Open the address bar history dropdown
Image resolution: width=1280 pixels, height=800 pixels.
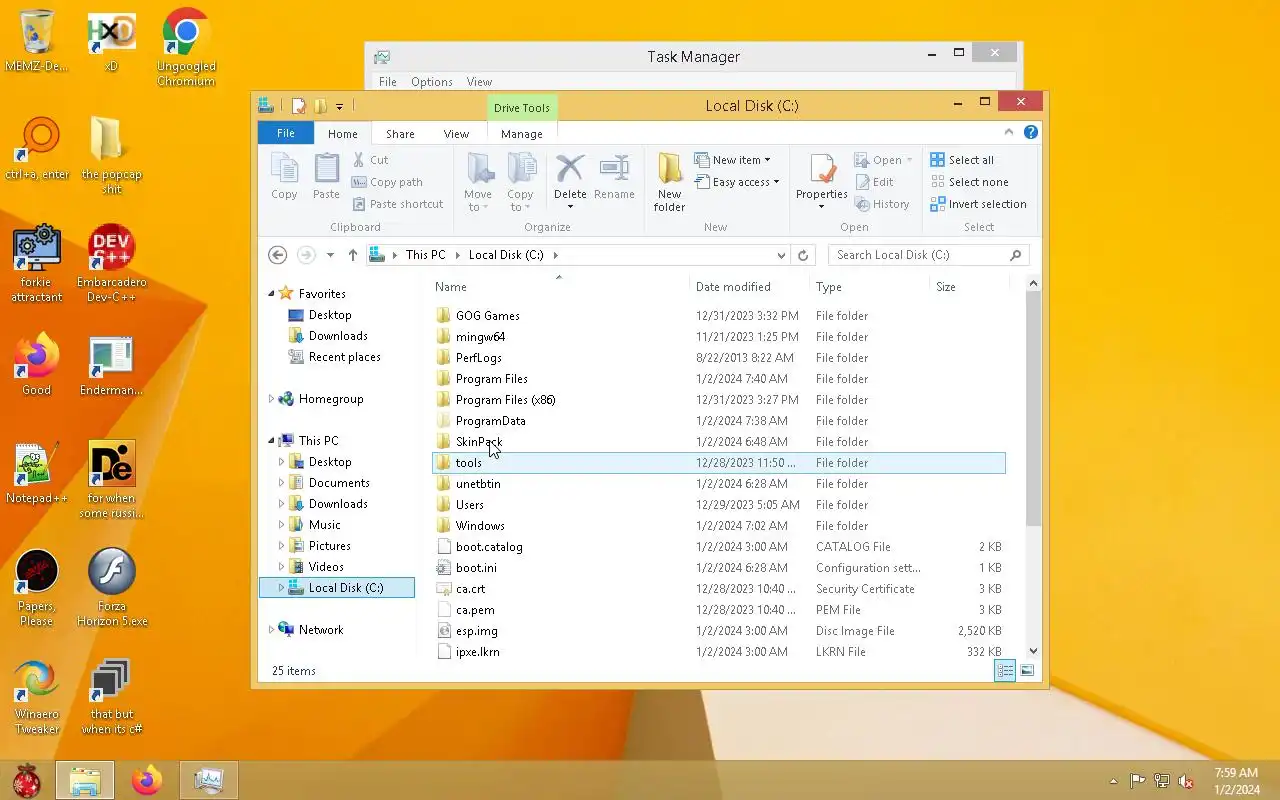point(781,255)
